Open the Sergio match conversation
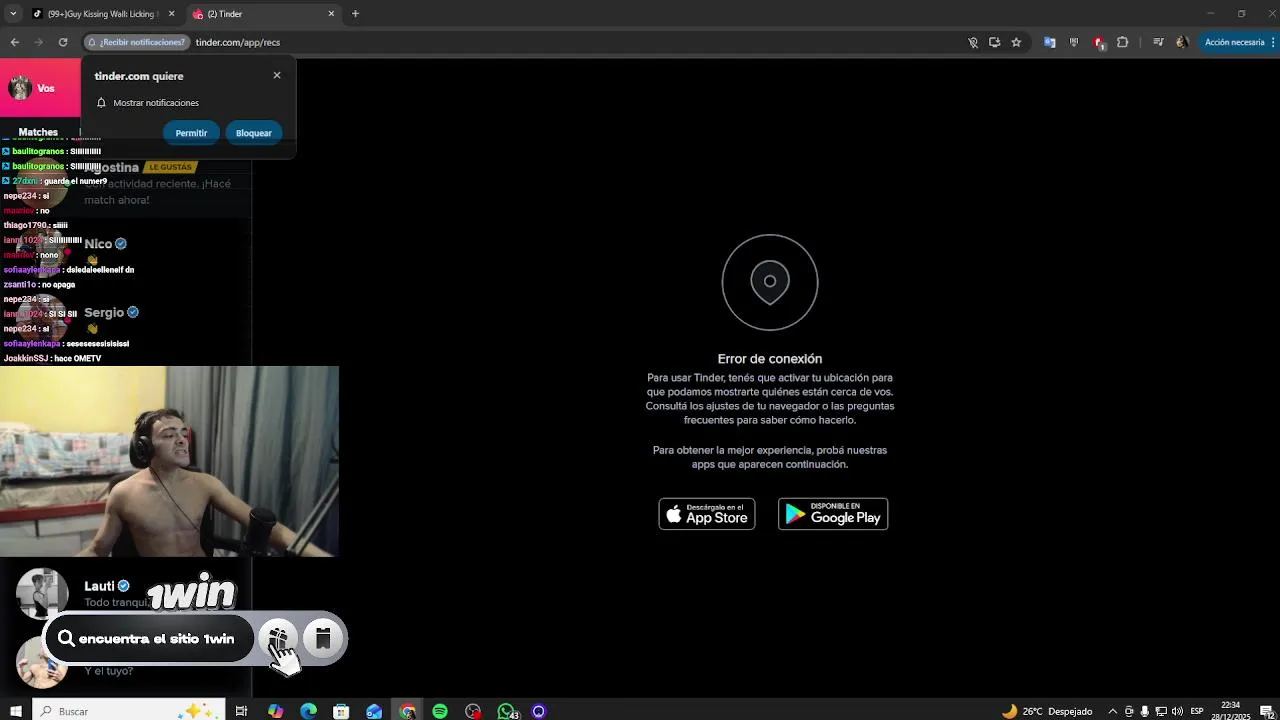The width and height of the screenshot is (1280, 720). point(125,319)
